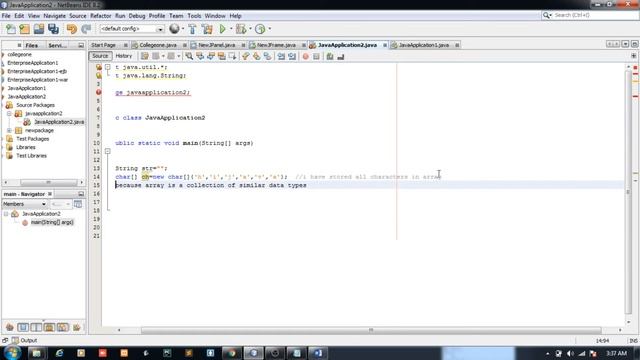
Task: Open the File menu
Action: click(x=6, y=16)
